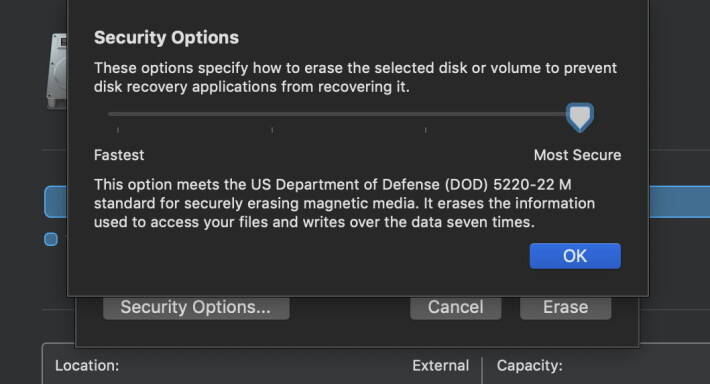Click the DOD 5220-22 M description text
The height and width of the screenshot is (384, 710).
pos(344,203)
